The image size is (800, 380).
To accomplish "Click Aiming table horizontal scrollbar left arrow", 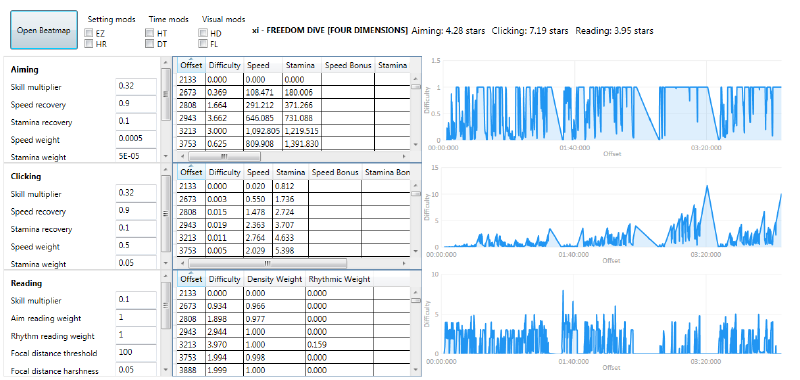I will (183, 156).
